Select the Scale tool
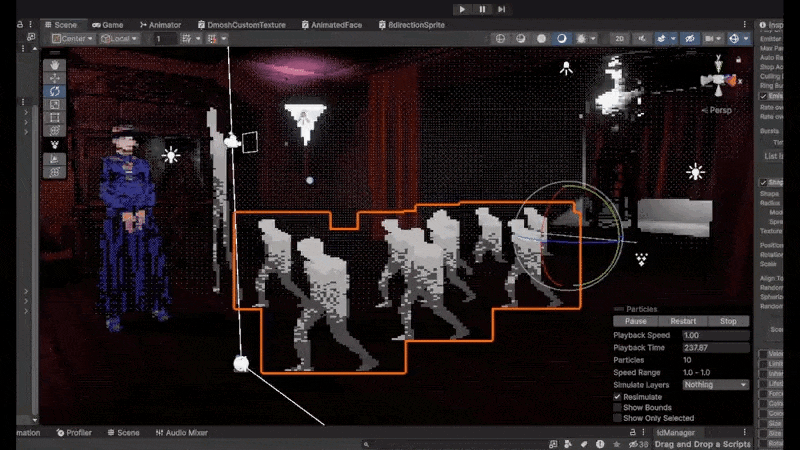The image size is (800, 450). 55,105
